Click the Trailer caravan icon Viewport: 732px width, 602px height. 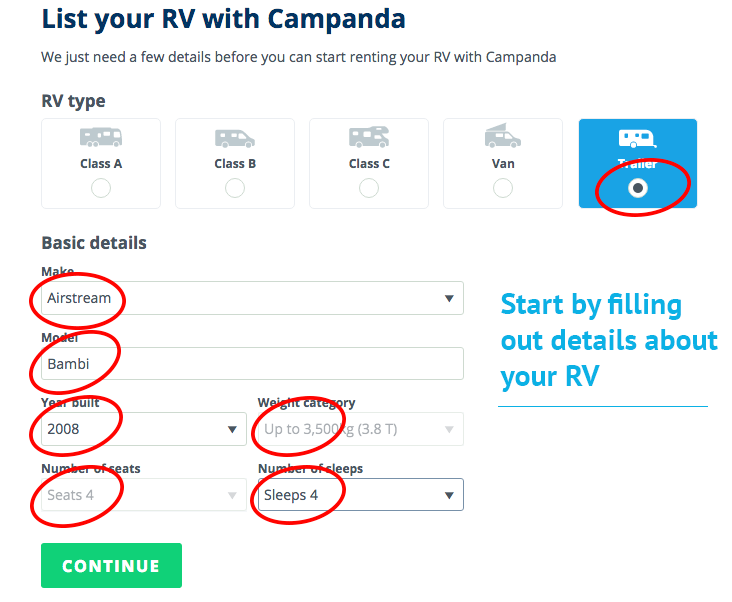(638, 139)
